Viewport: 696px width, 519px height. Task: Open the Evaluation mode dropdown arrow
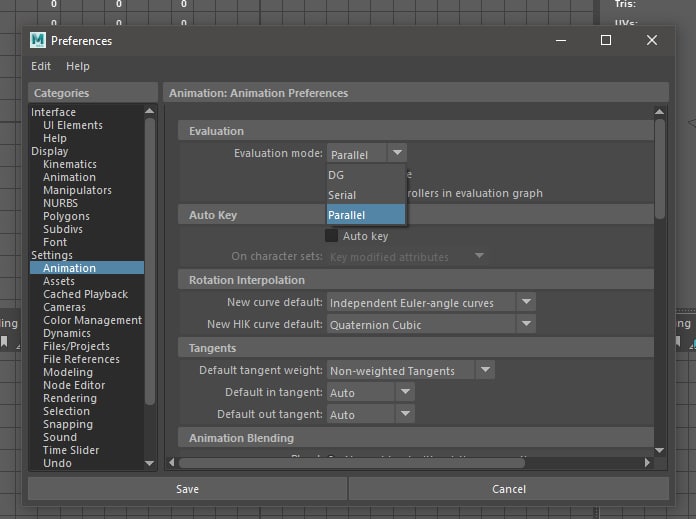tap(397, 153)
